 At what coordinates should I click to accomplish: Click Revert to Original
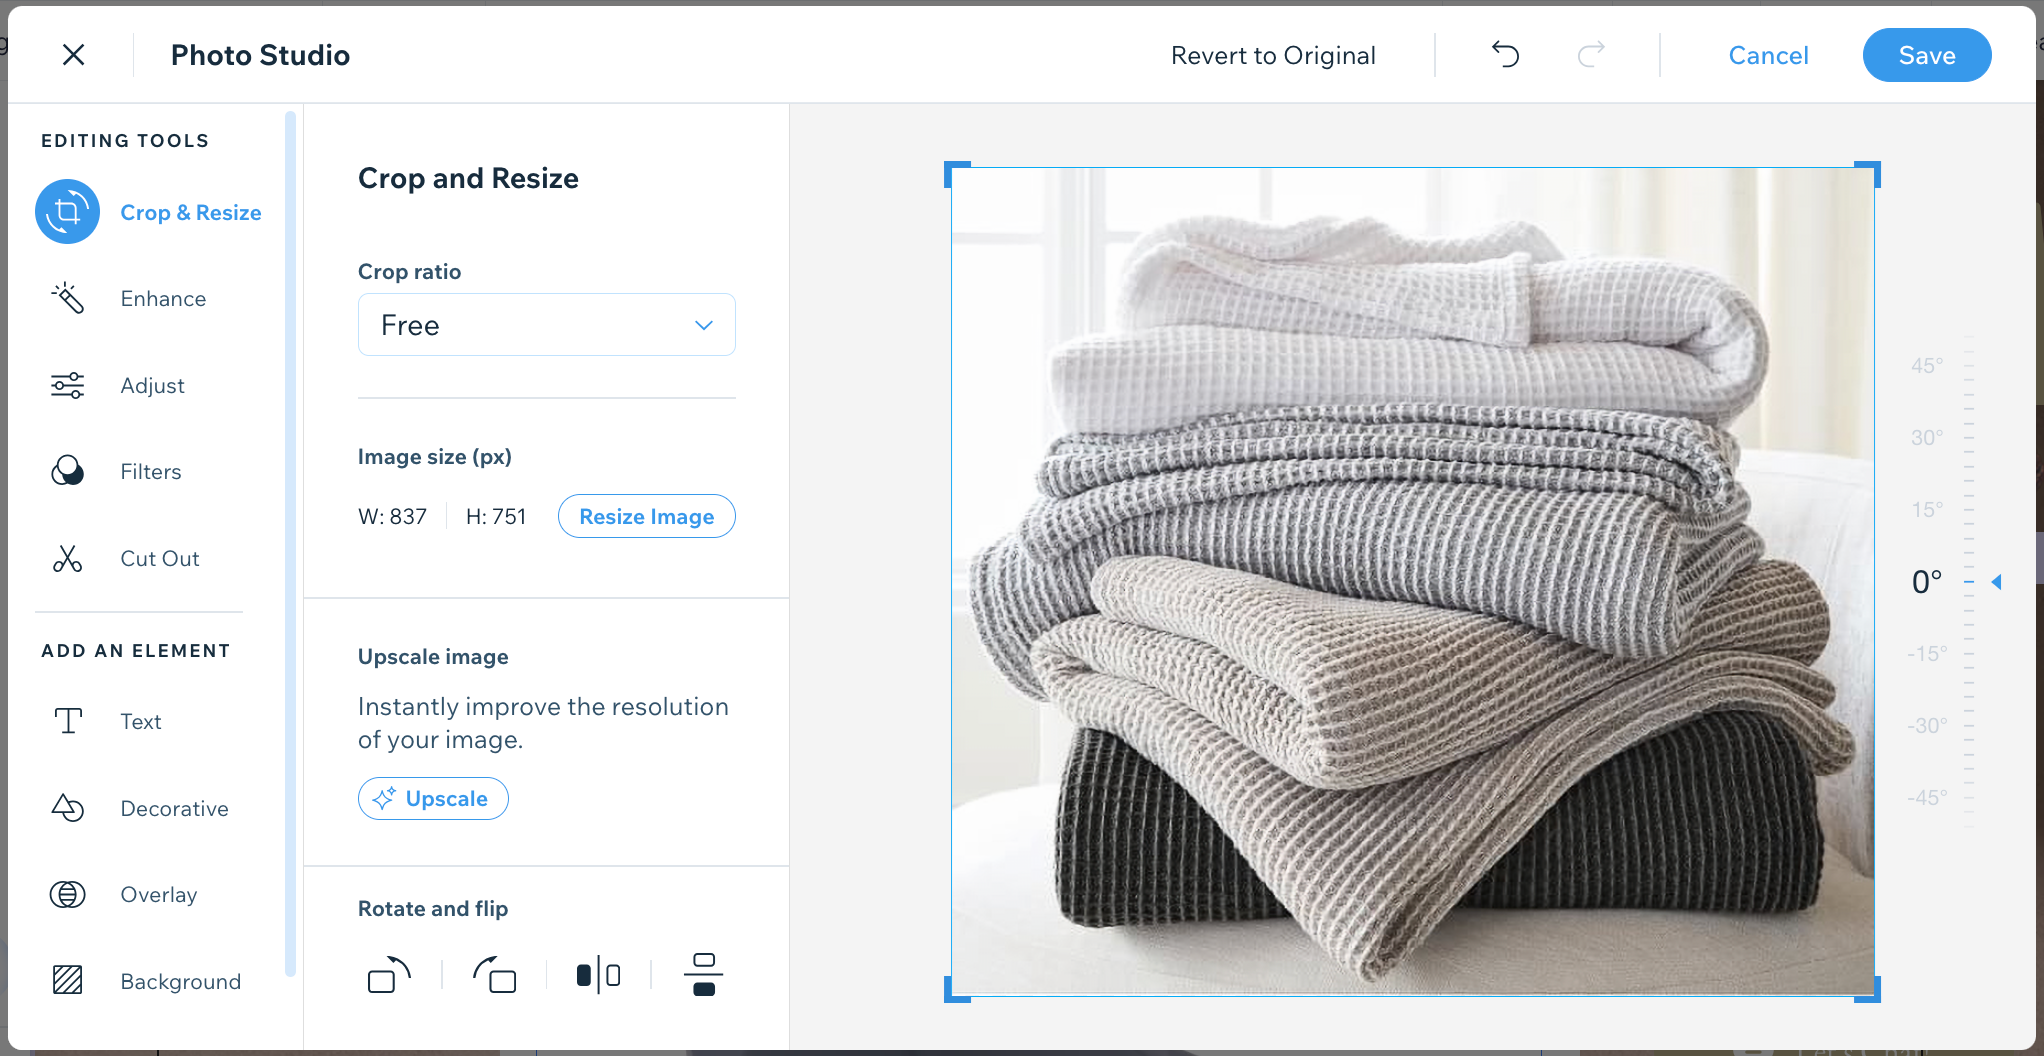(1273, 55)
